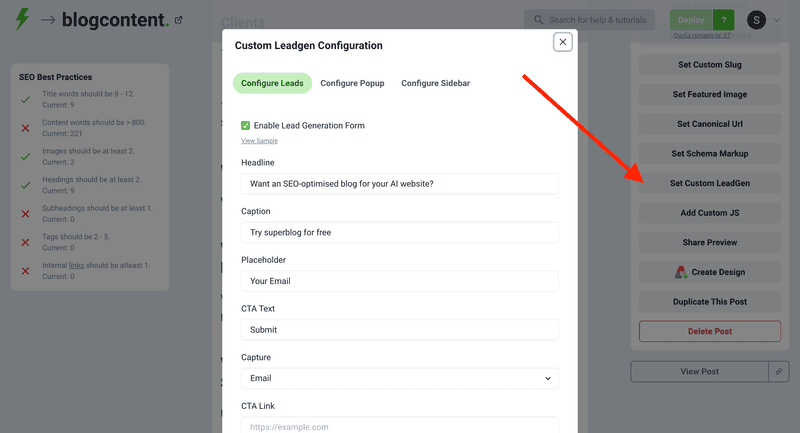This screenshot has height=433, width=800.
Task: Click the green question mark help button
Action: click(724, 20)
